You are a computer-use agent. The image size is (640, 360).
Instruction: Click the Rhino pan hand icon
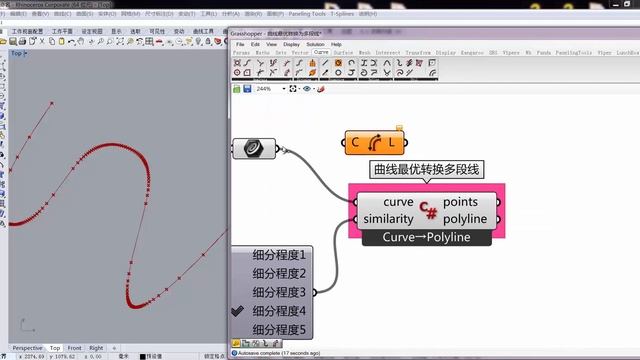click(x=81, y=41)
